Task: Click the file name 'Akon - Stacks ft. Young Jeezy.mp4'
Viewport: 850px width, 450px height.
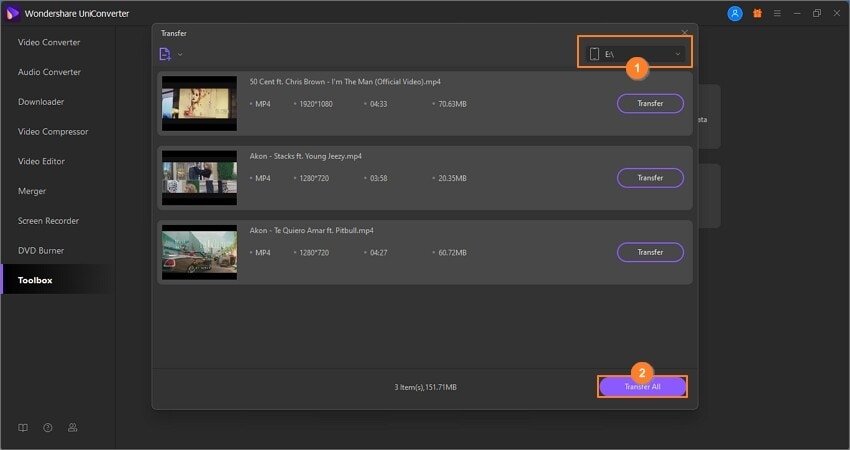Action: click(306, 156)
